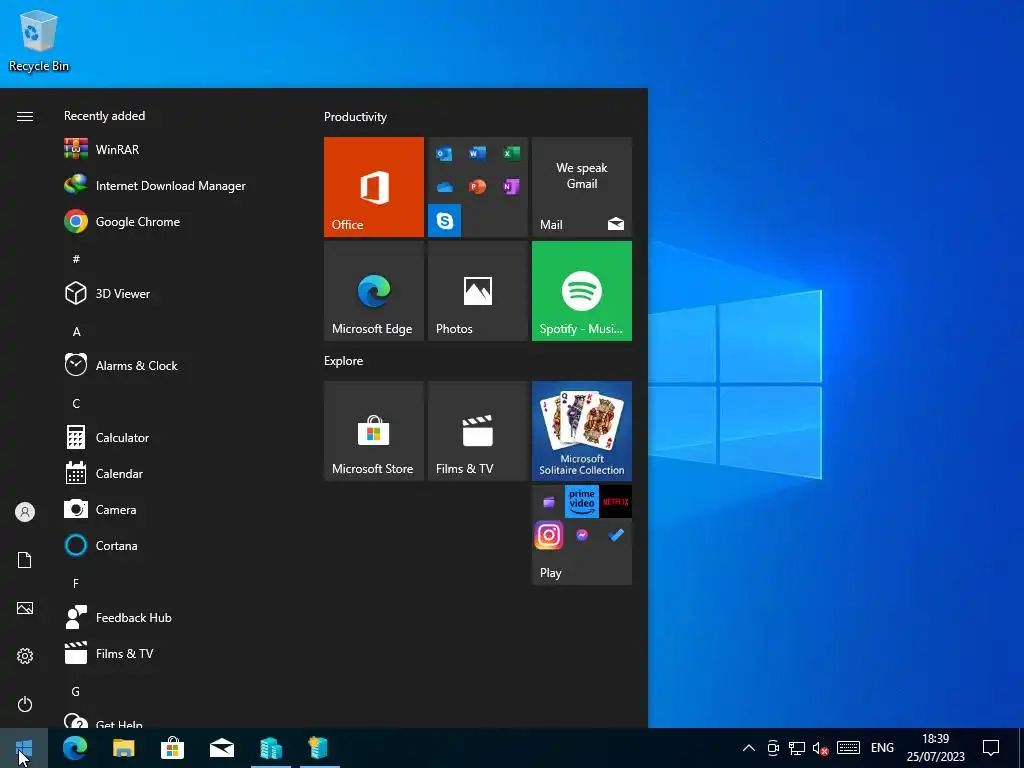Open Pictures from the Start sidebar
Image resolution: width=1024 pixels, height=768 pixels.
tap(25, 608)
